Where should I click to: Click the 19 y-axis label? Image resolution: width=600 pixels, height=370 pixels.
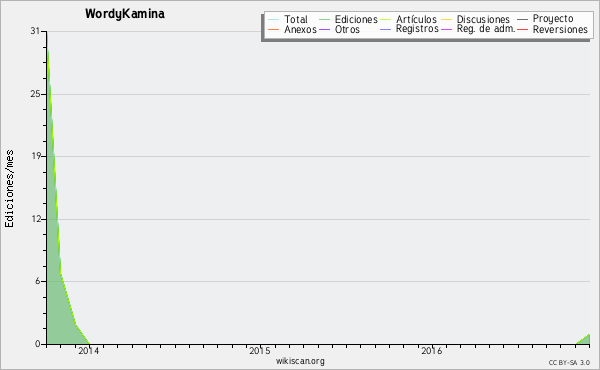[x=35, y=156]
